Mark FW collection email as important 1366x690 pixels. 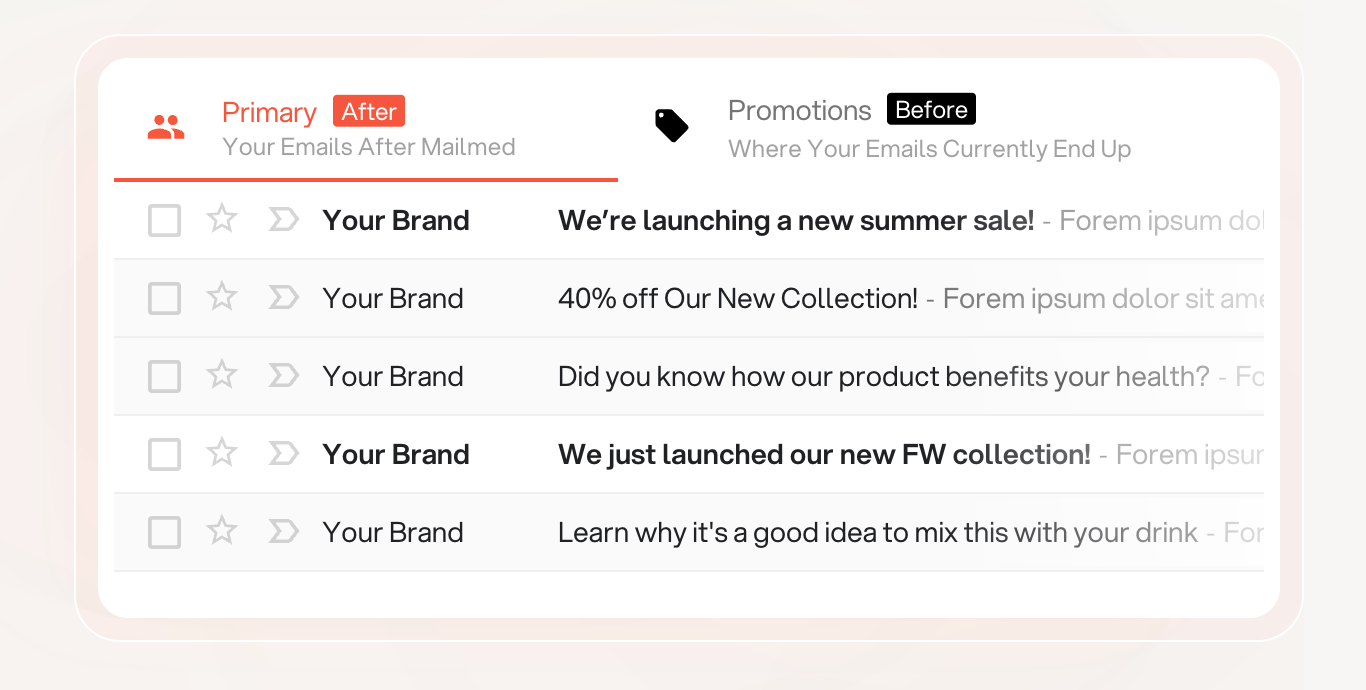(284, 453)
